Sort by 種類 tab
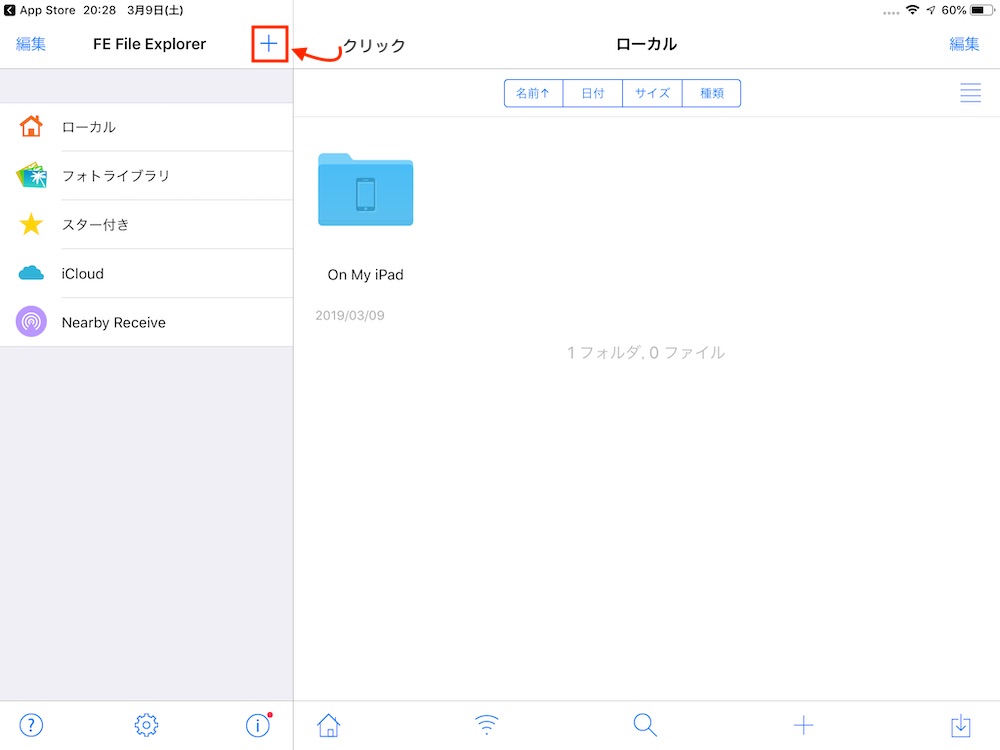This screenshot has height=750, width=1000. [711, 93]
